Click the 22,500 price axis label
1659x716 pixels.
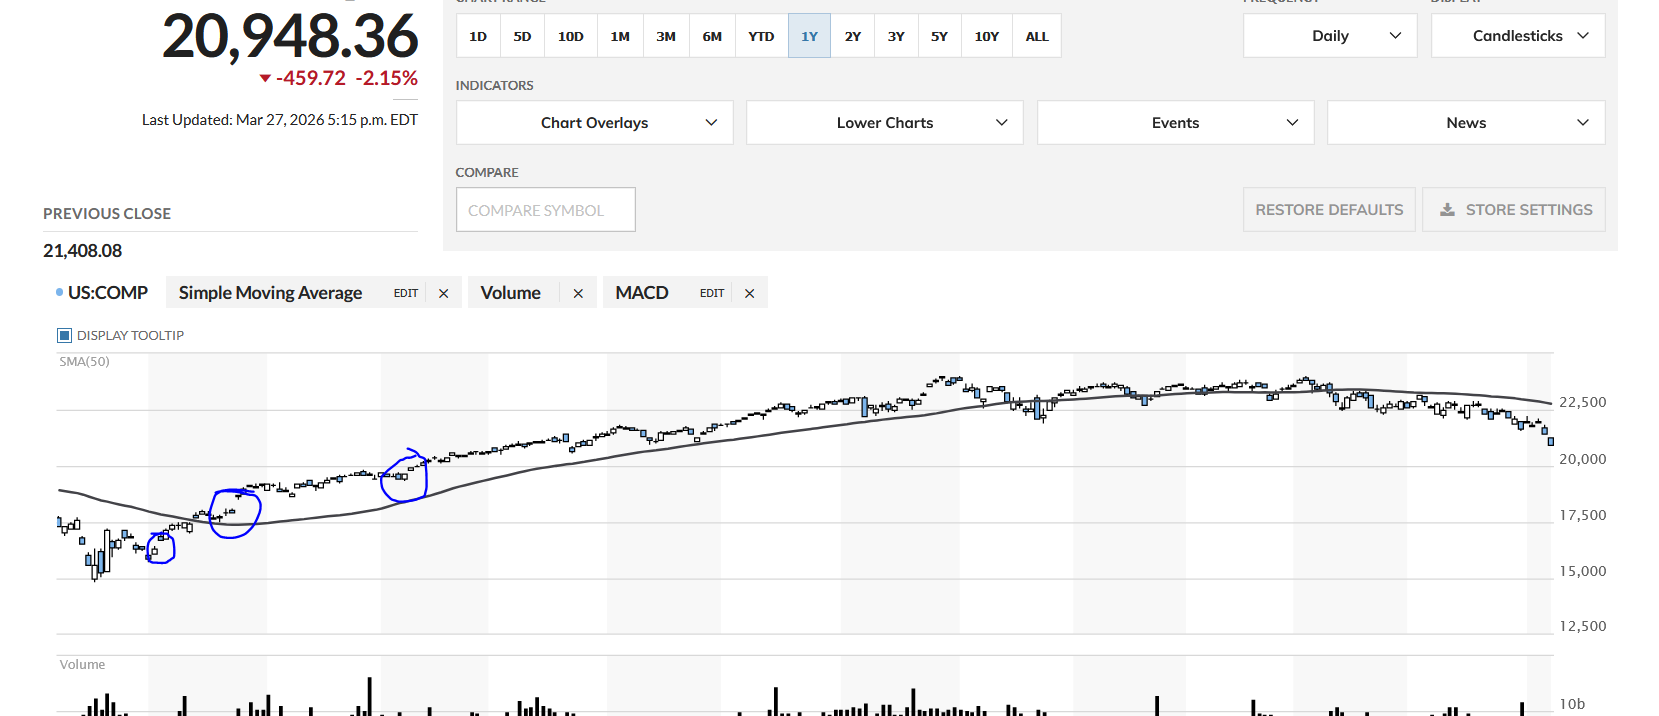pyautogui.click(x=1583, y=402)
